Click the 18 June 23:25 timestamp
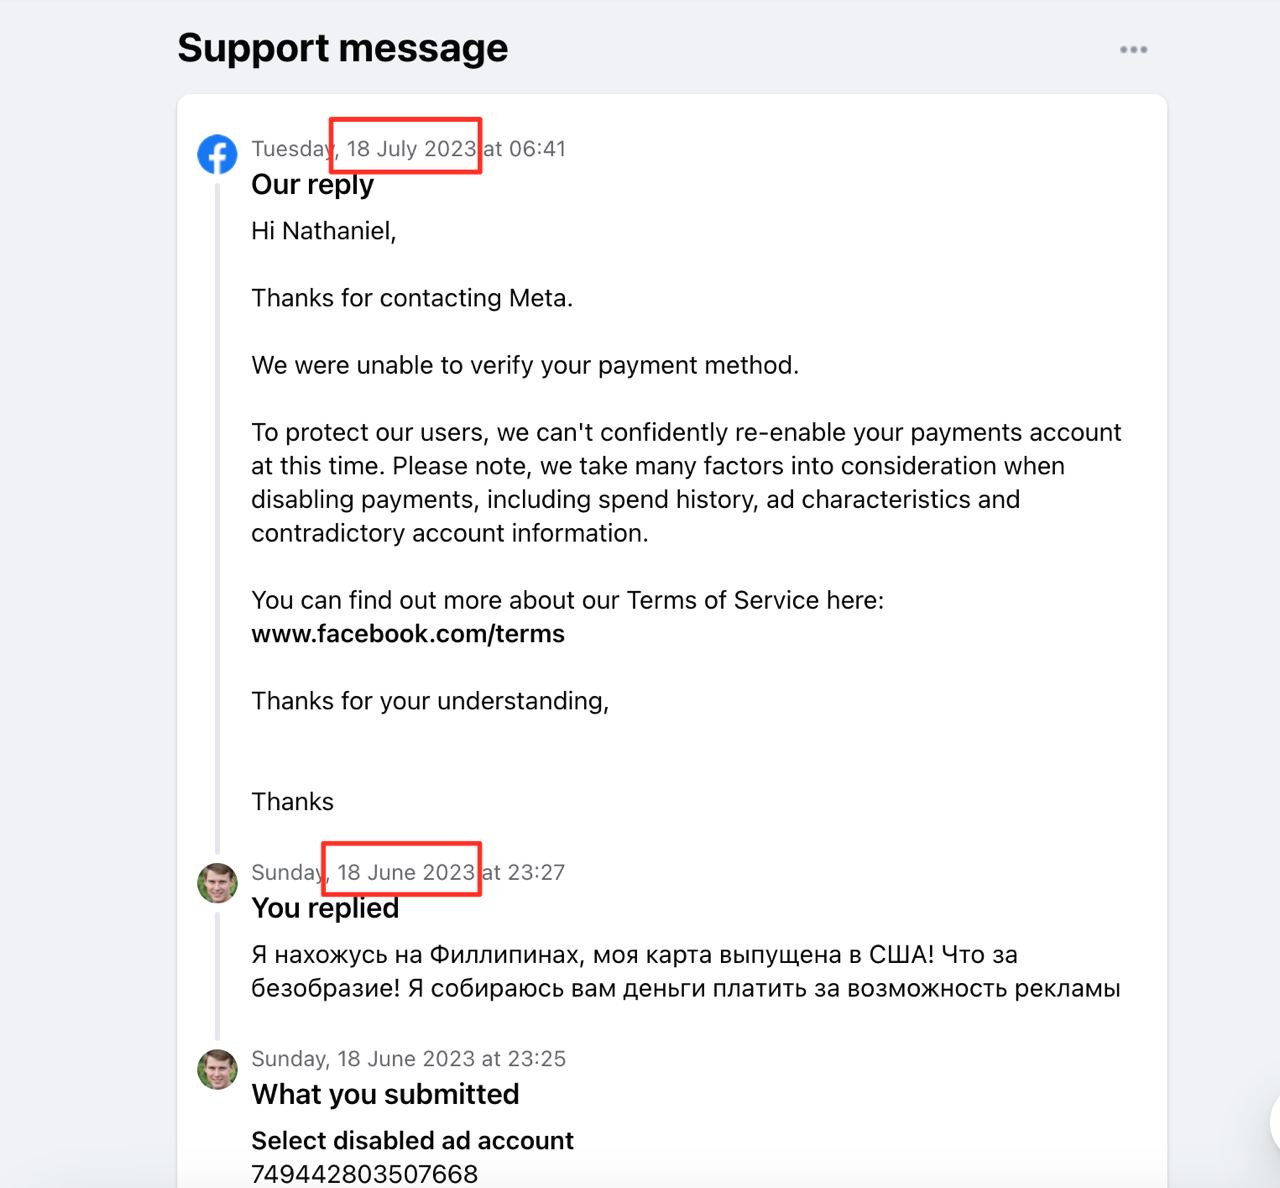Image resolution: width=1280 pixels, height=1188 pixels. 408,1059
